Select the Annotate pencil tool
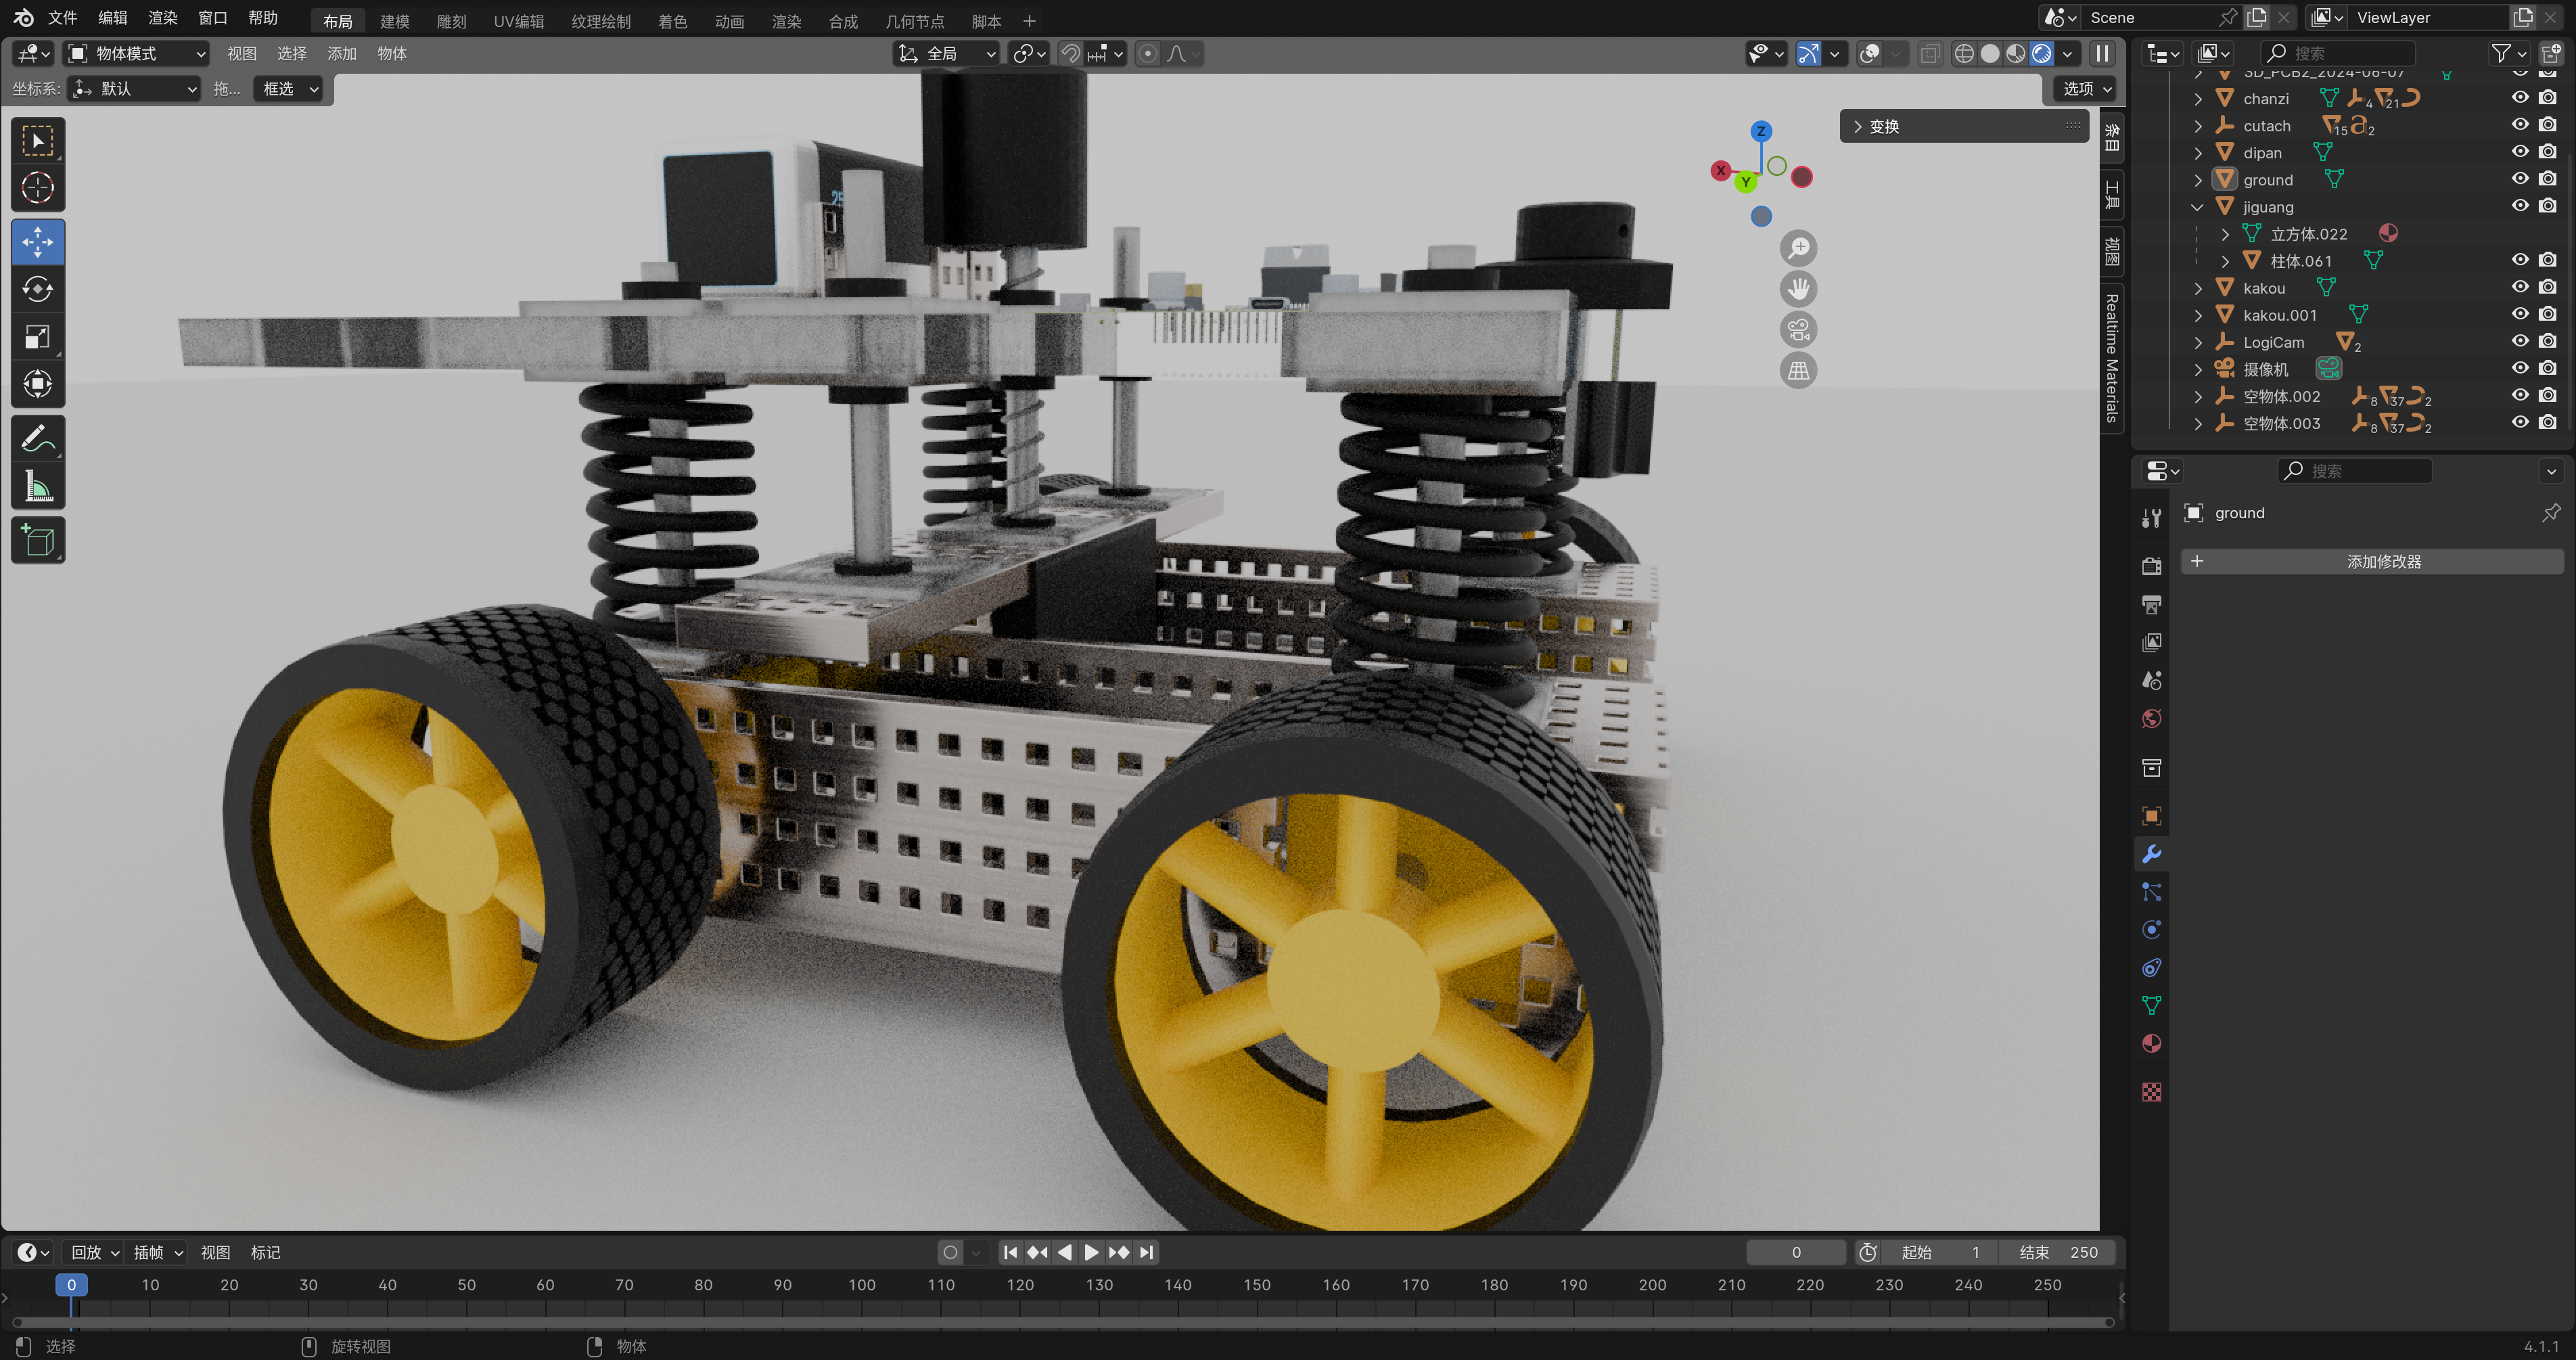Viewport: 2576px width, 1360px height. click(38, 438)
